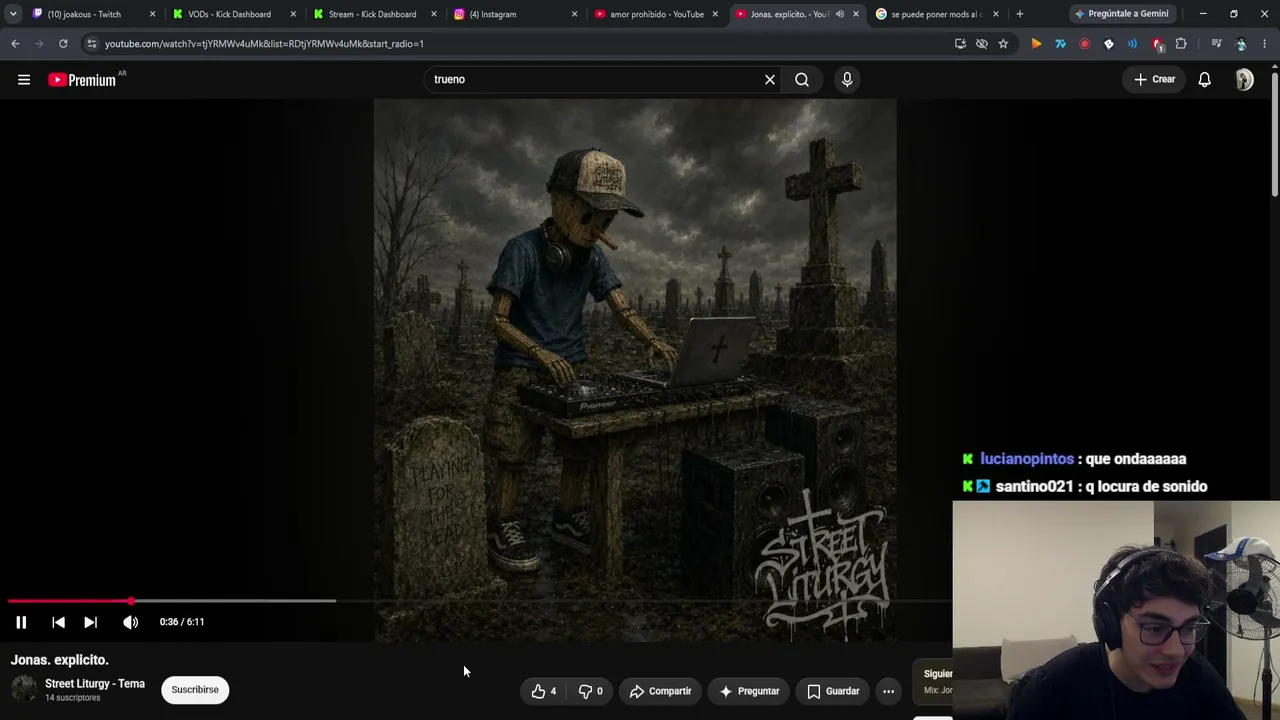This screenshot has width=1280, height=720.
Task: Pause the playing video
Action: 21,622
